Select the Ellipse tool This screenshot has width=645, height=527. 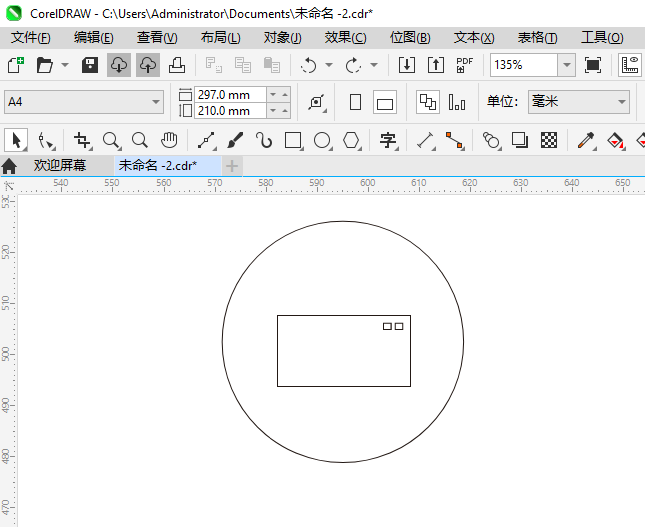(x=322, y=140)
